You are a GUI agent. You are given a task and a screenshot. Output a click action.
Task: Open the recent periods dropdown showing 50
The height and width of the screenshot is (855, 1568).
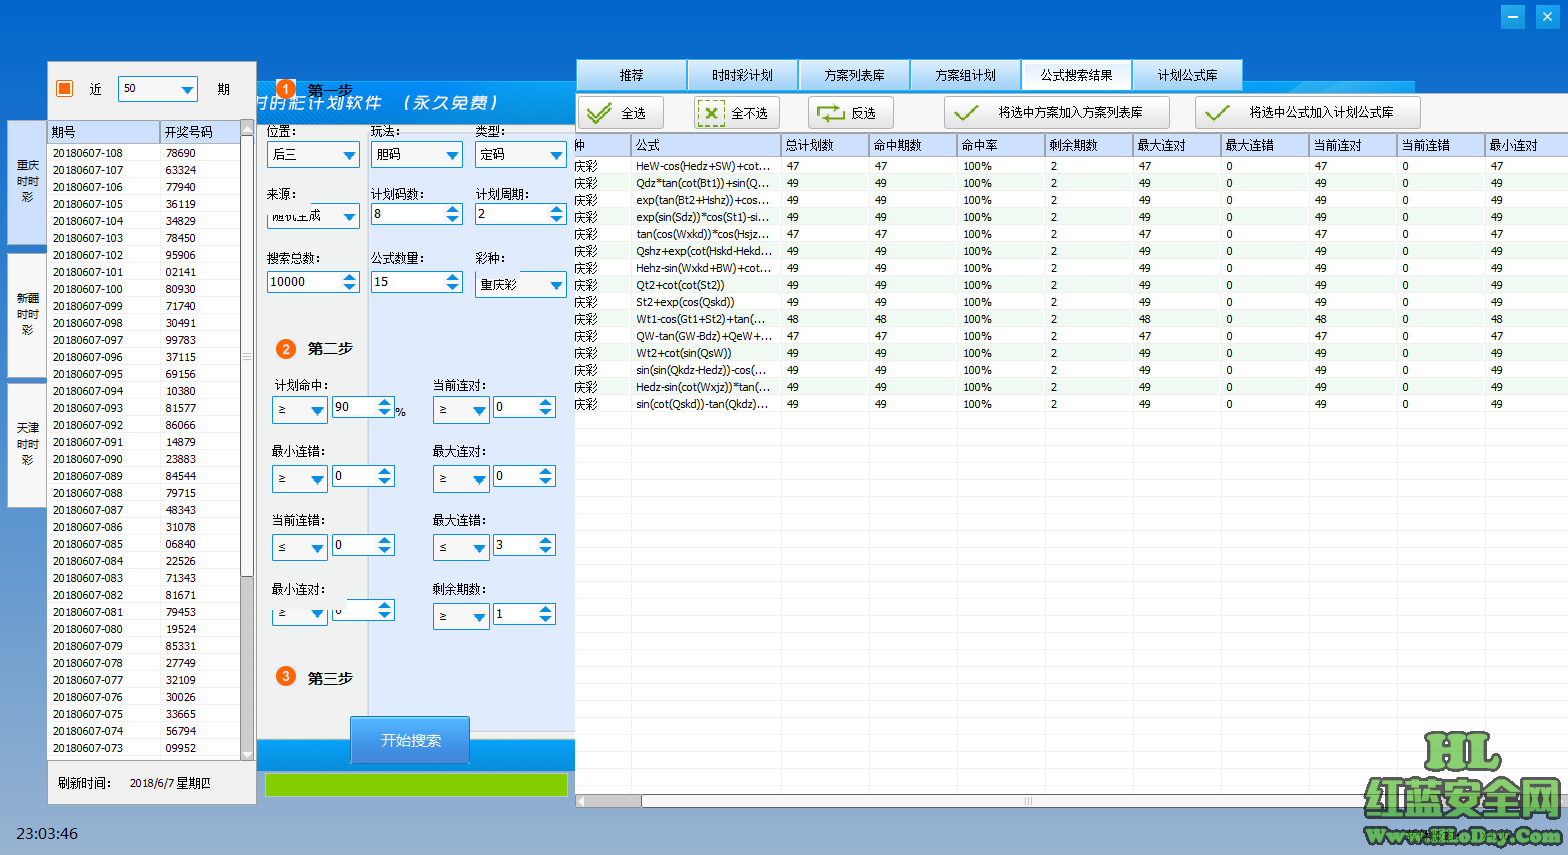(158, 89)
